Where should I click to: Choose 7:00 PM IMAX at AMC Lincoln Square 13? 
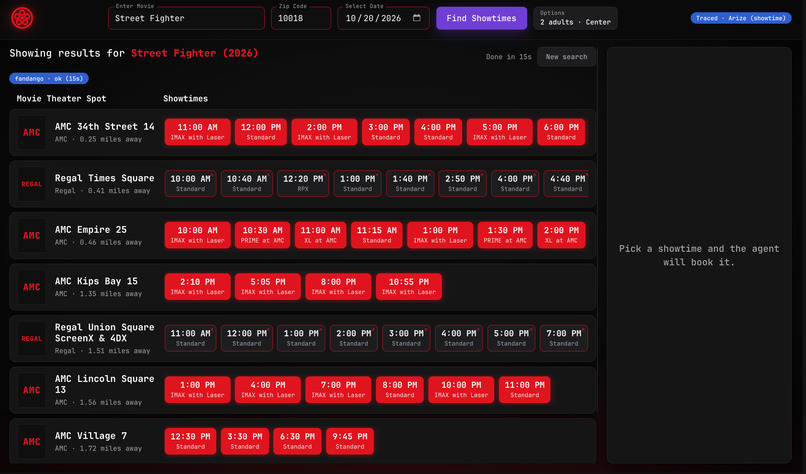338,390
